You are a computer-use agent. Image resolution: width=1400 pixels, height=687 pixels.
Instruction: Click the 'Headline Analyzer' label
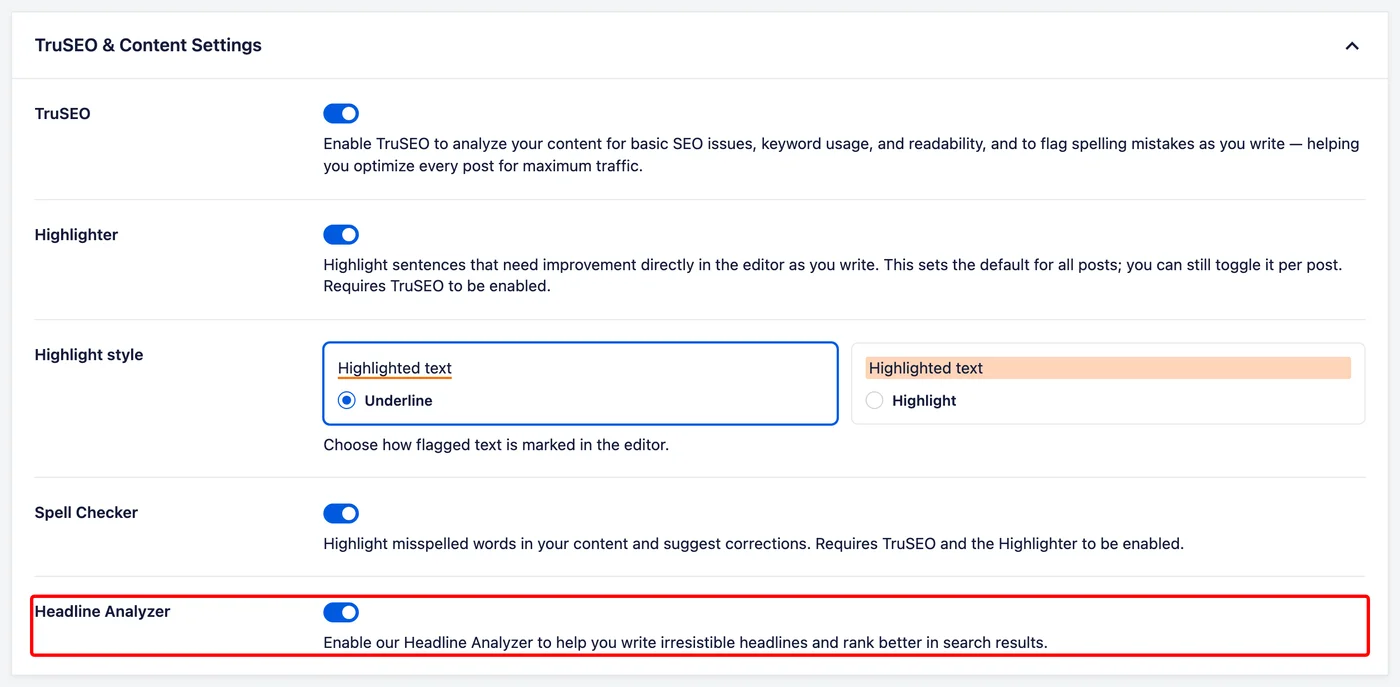pyautogui.click(x=103, y=611)
